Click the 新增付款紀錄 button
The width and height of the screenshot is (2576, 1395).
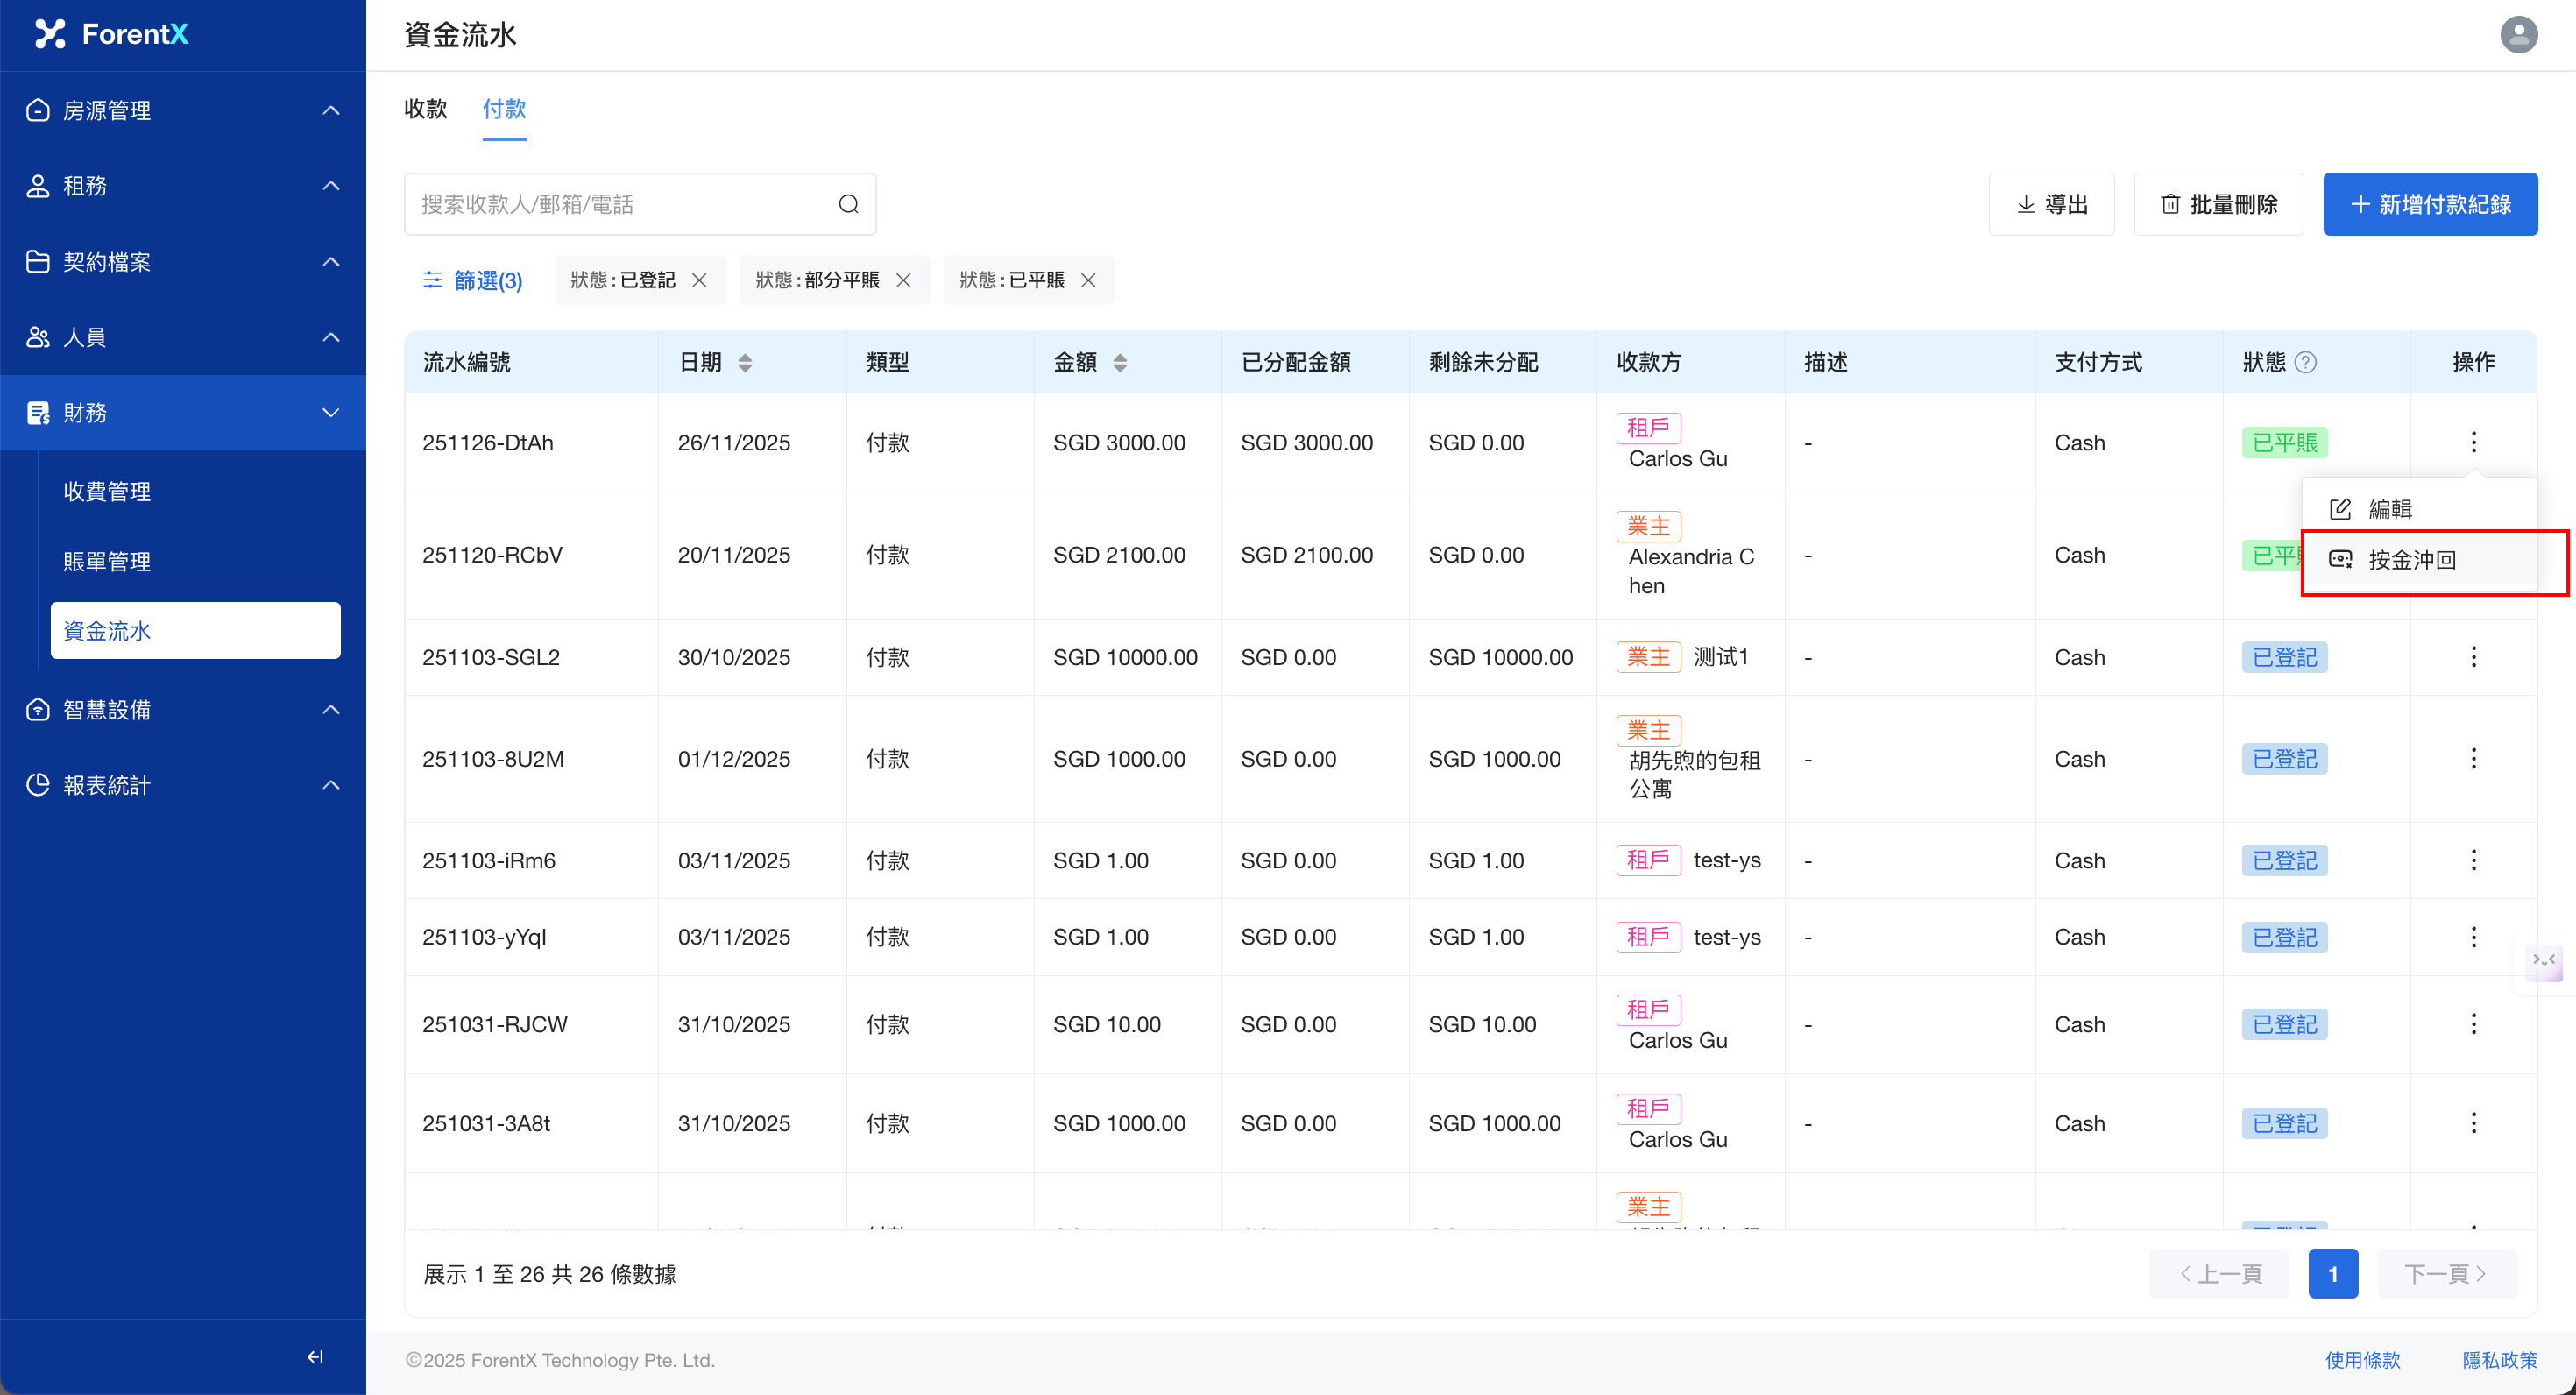pos(2429,204)
